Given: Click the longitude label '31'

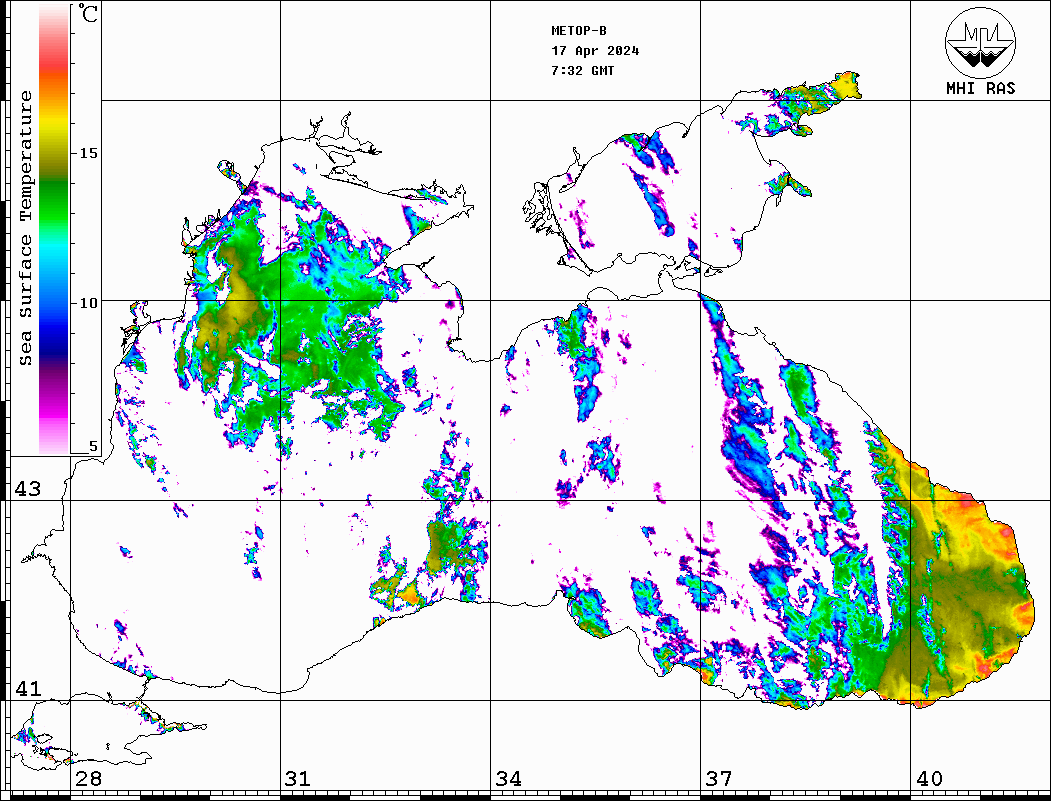Looking at the screenshot, I should [298, 778].
